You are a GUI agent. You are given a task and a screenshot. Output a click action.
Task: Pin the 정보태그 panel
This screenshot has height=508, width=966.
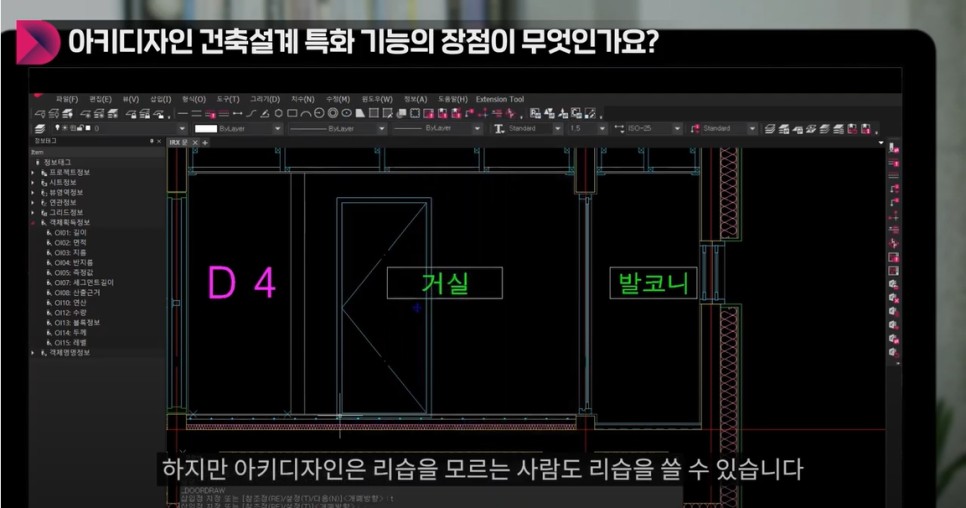[x=152, y=141]
